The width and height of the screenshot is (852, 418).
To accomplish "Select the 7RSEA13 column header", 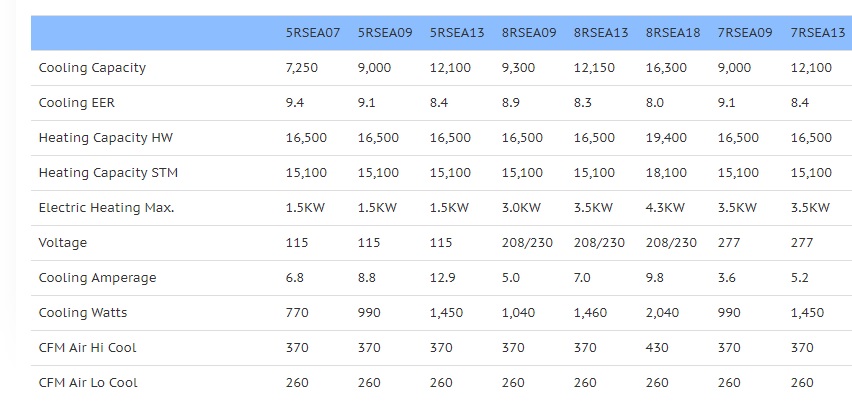I will coord(817,33).
